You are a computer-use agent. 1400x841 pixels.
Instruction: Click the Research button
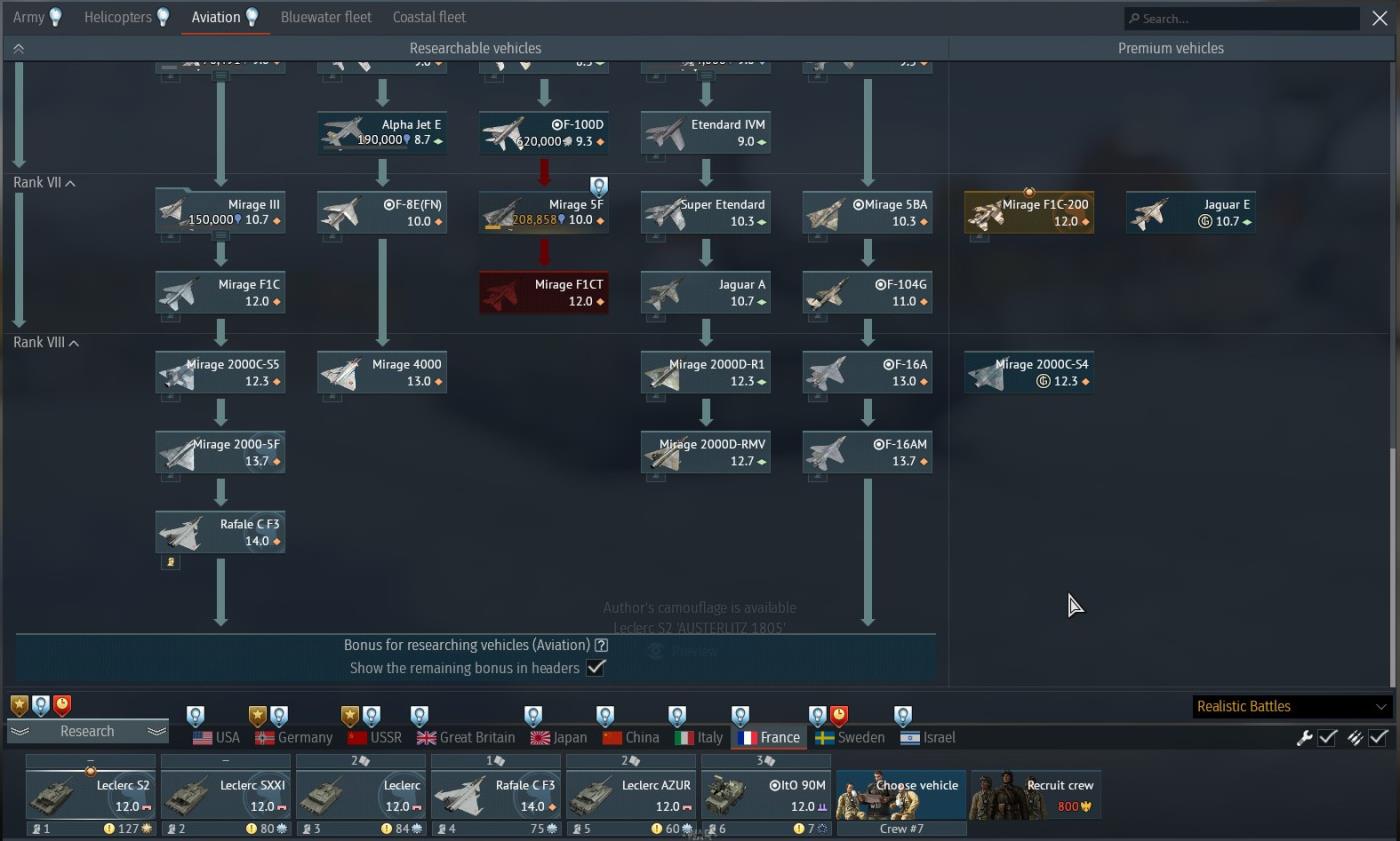pyautogui.click(x=87, y=731)
